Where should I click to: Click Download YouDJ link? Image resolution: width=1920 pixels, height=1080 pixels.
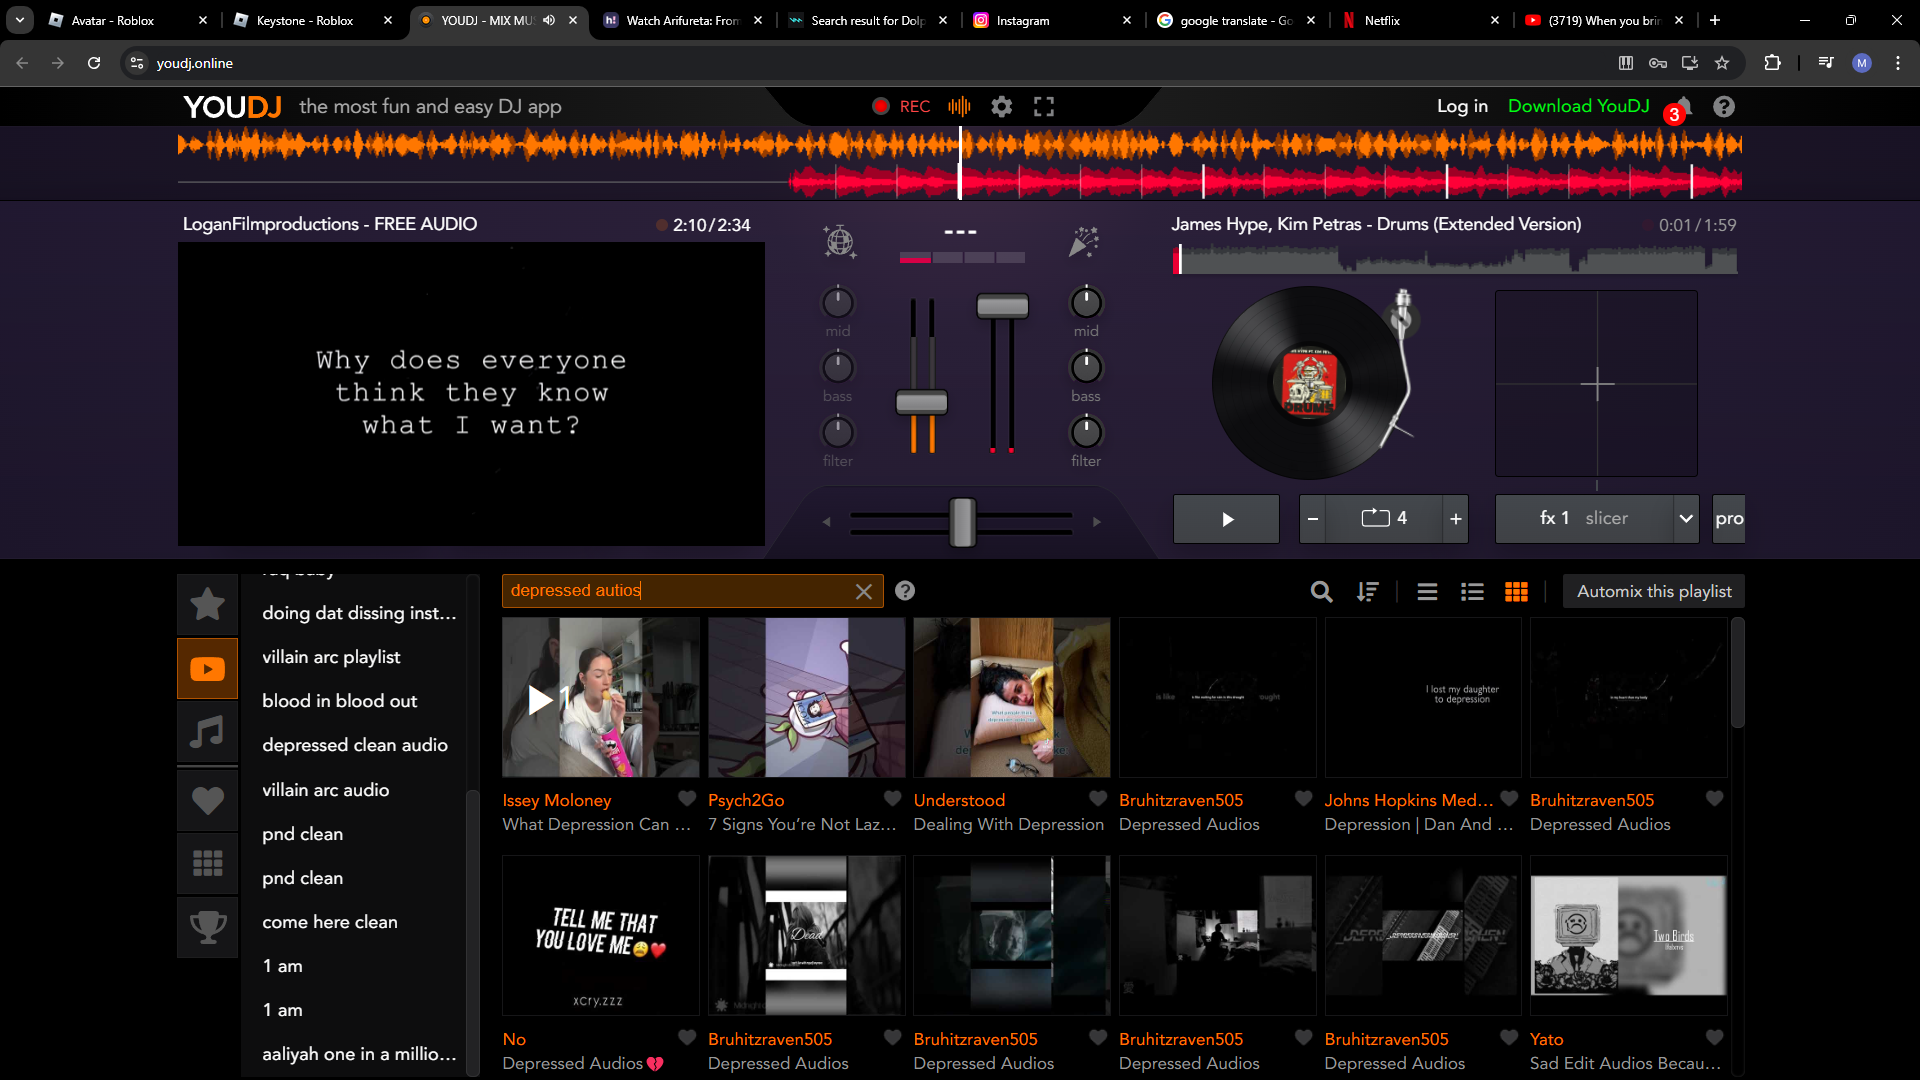click(x=1578, y=106)
